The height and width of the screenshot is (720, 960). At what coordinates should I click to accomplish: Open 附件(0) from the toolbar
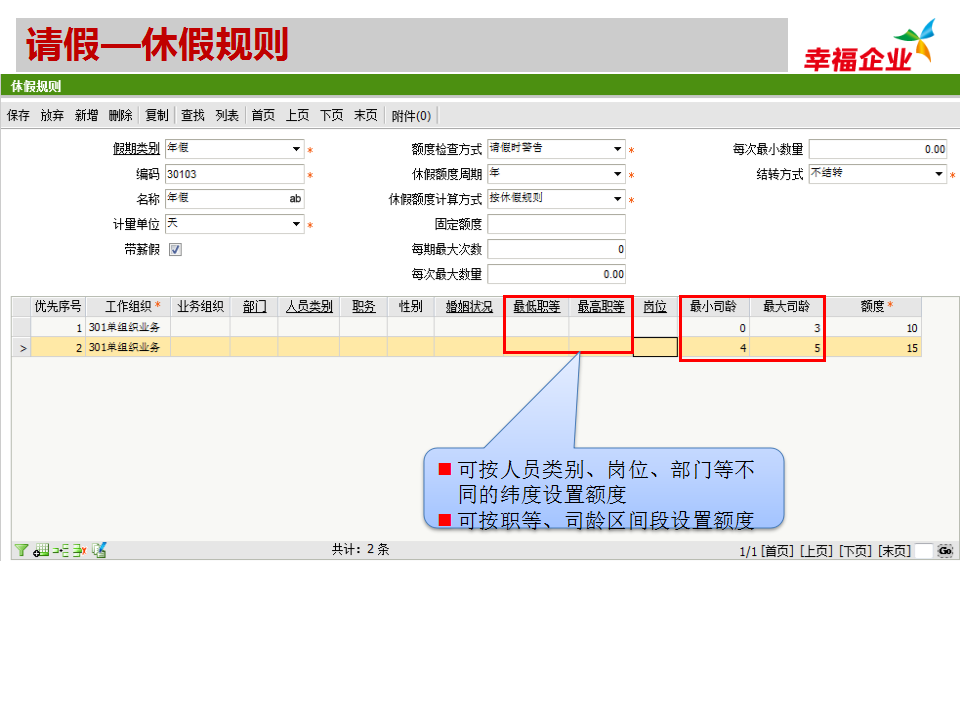pyautogui.click(x=411, y=116)
